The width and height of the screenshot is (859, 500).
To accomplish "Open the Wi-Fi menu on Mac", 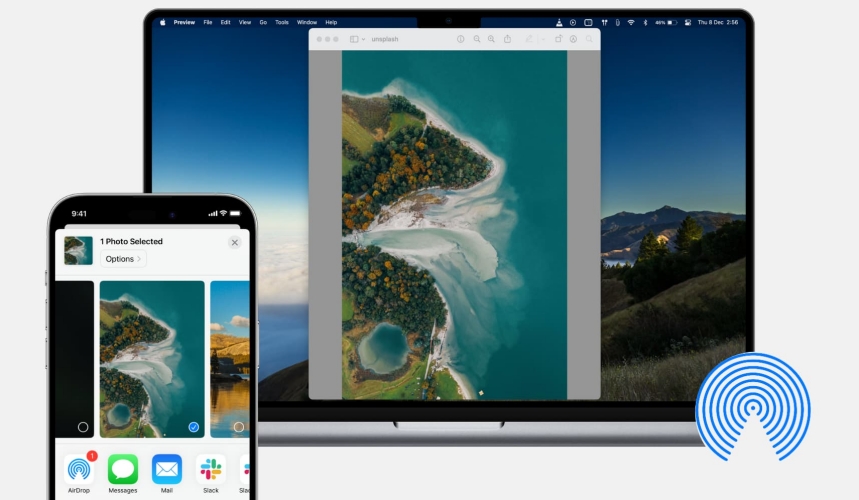I will point(631,22).
